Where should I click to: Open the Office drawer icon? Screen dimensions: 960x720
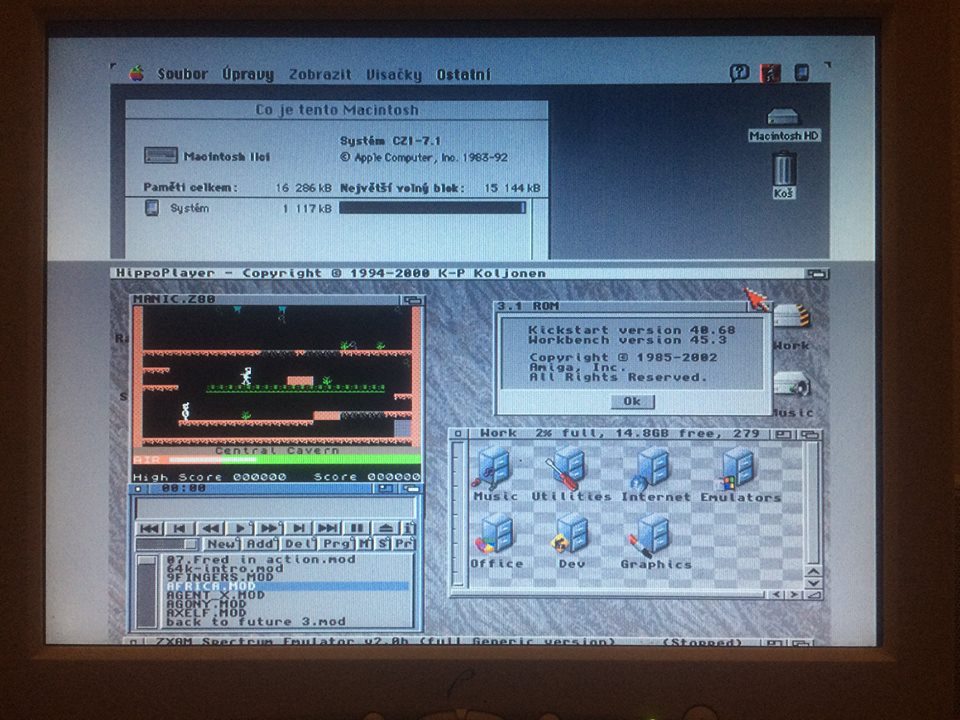click(497, 535)
